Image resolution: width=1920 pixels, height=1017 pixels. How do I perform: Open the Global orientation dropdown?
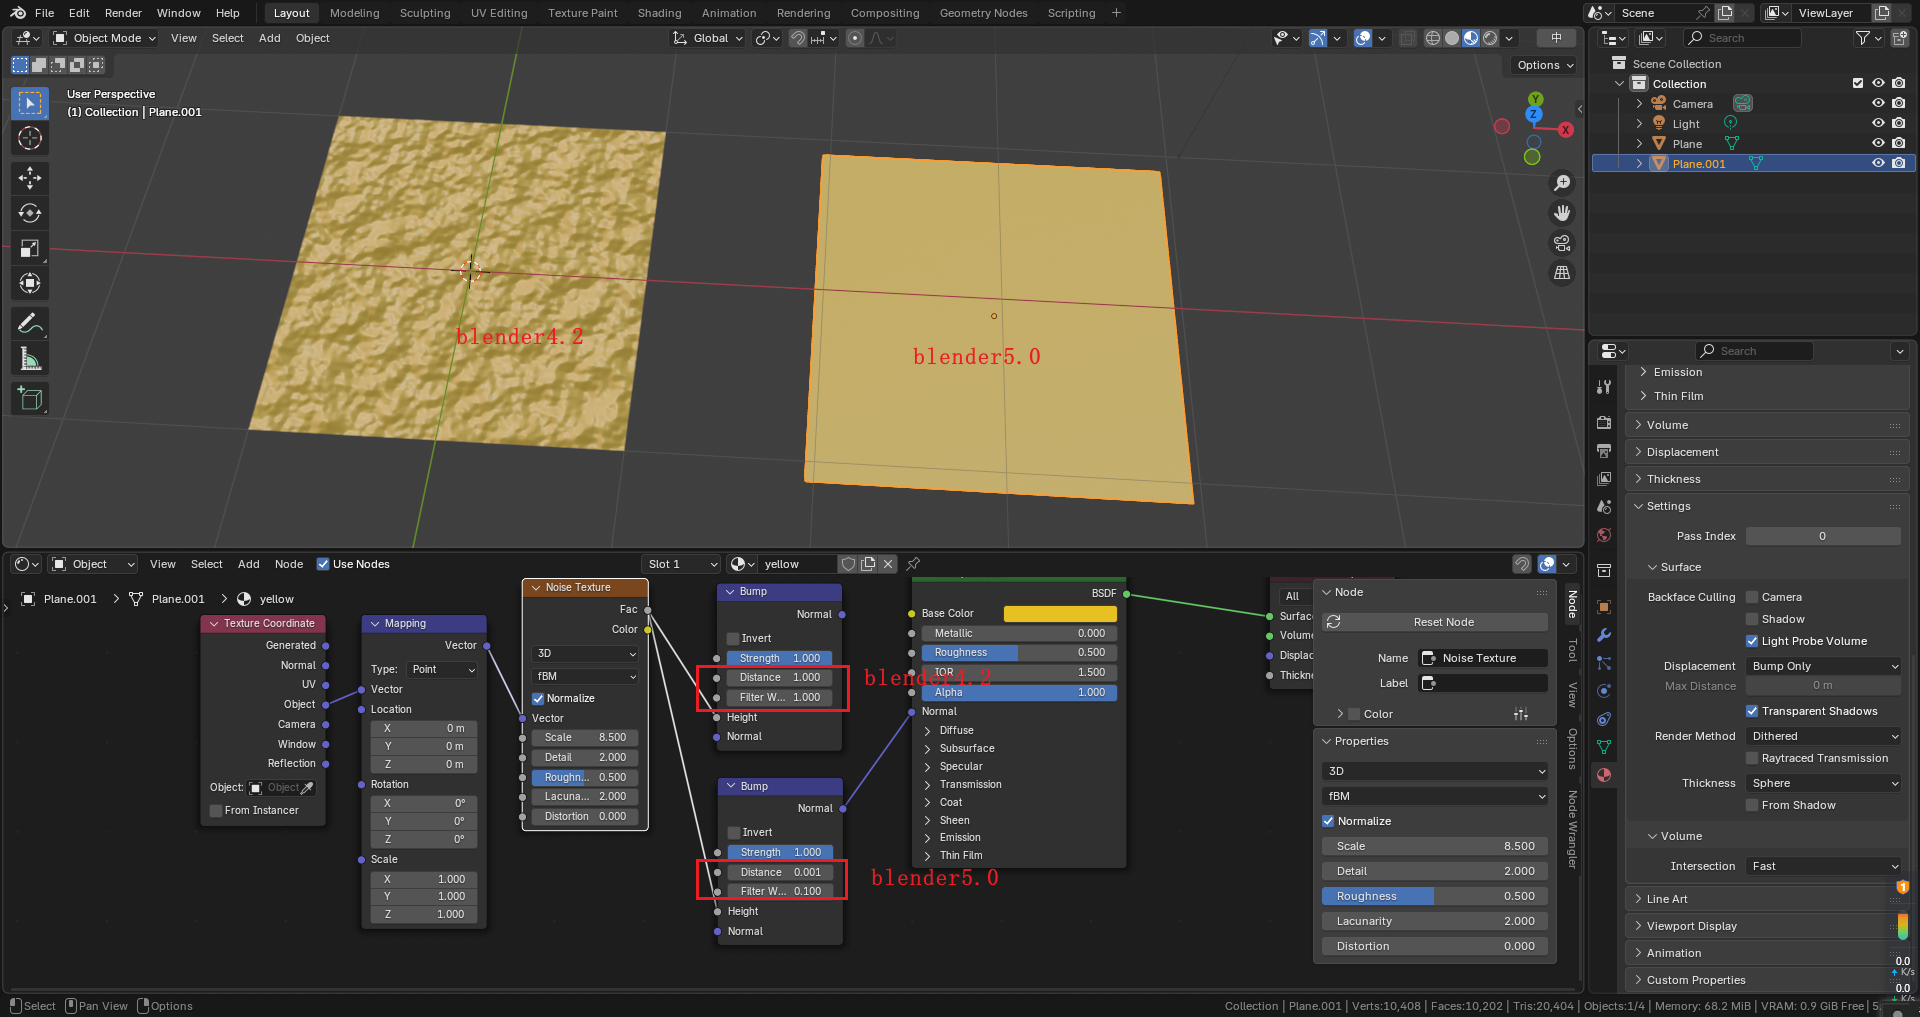(708, 38)
